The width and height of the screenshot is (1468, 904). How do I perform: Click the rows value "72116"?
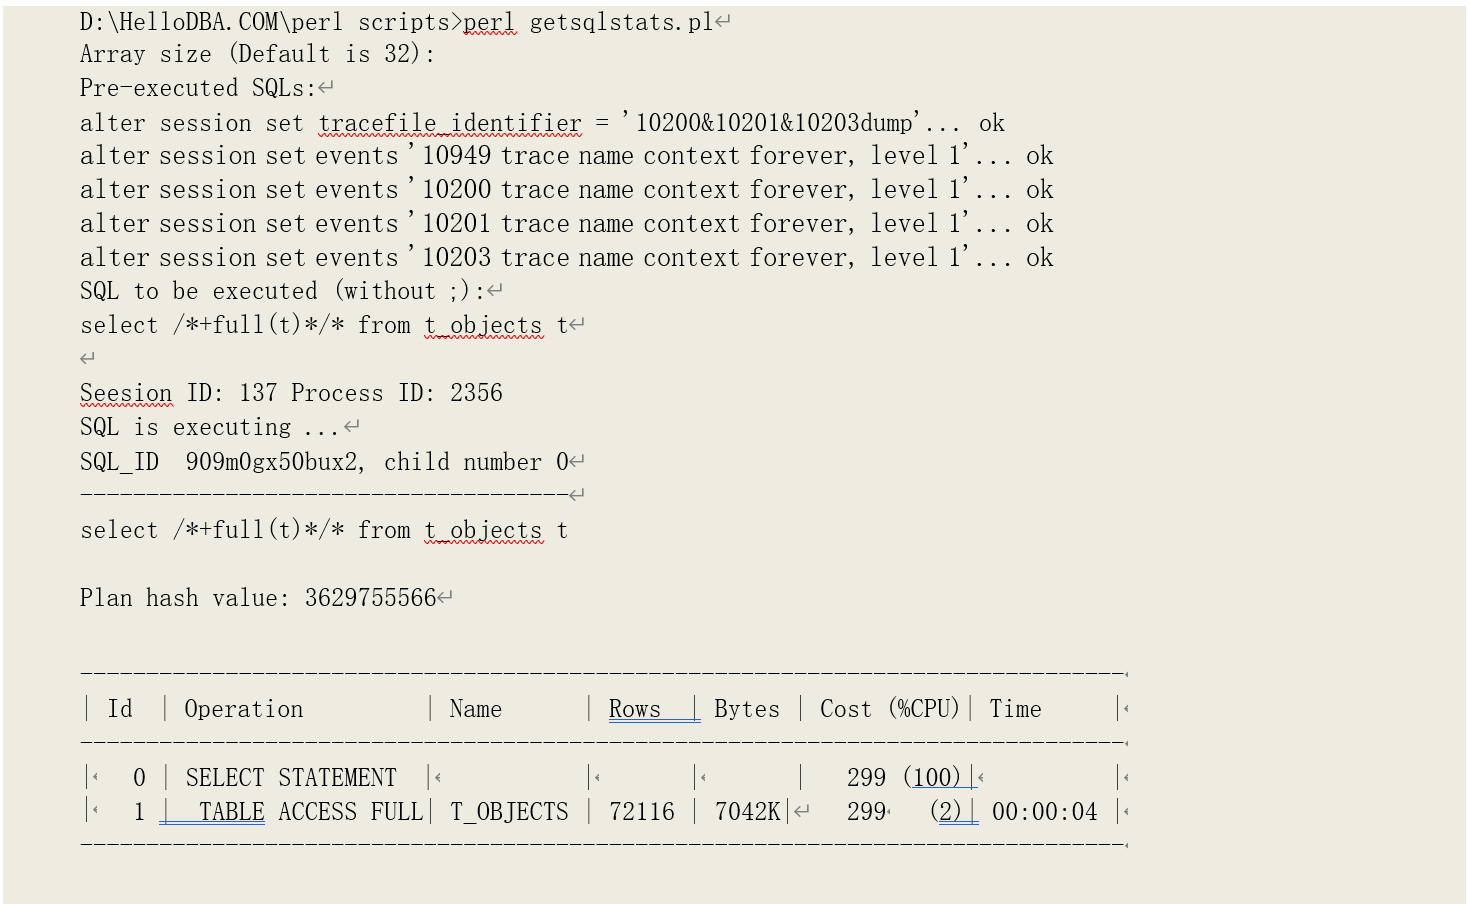pos(641,812)
